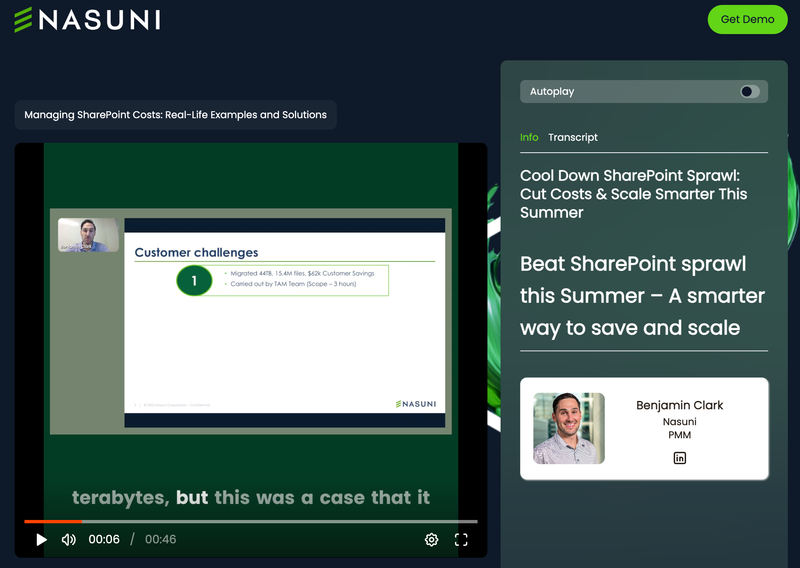Click the video caption text
800x568 pixels.
(x=251, y=498)
